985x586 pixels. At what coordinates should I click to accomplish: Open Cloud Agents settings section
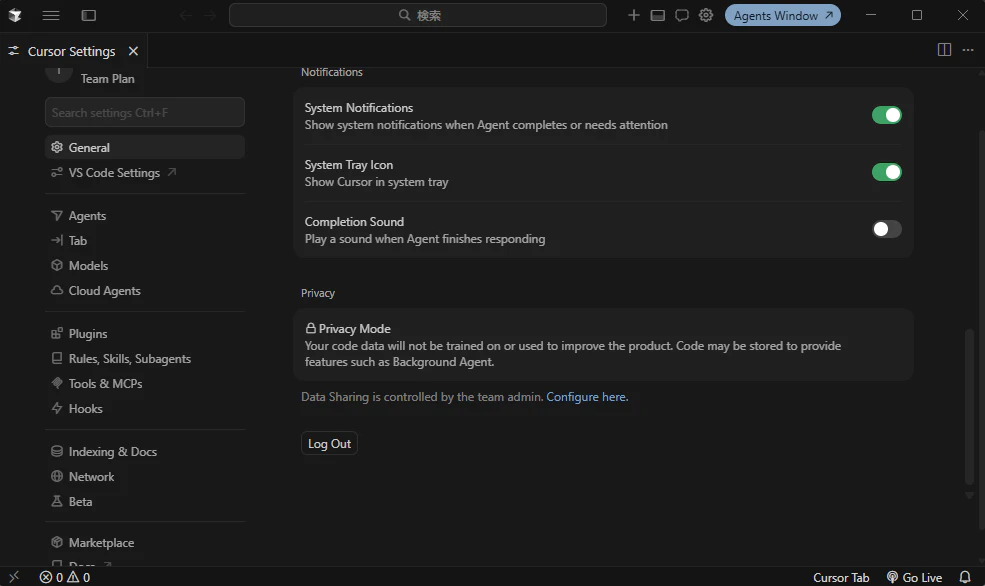pos(145,291)
